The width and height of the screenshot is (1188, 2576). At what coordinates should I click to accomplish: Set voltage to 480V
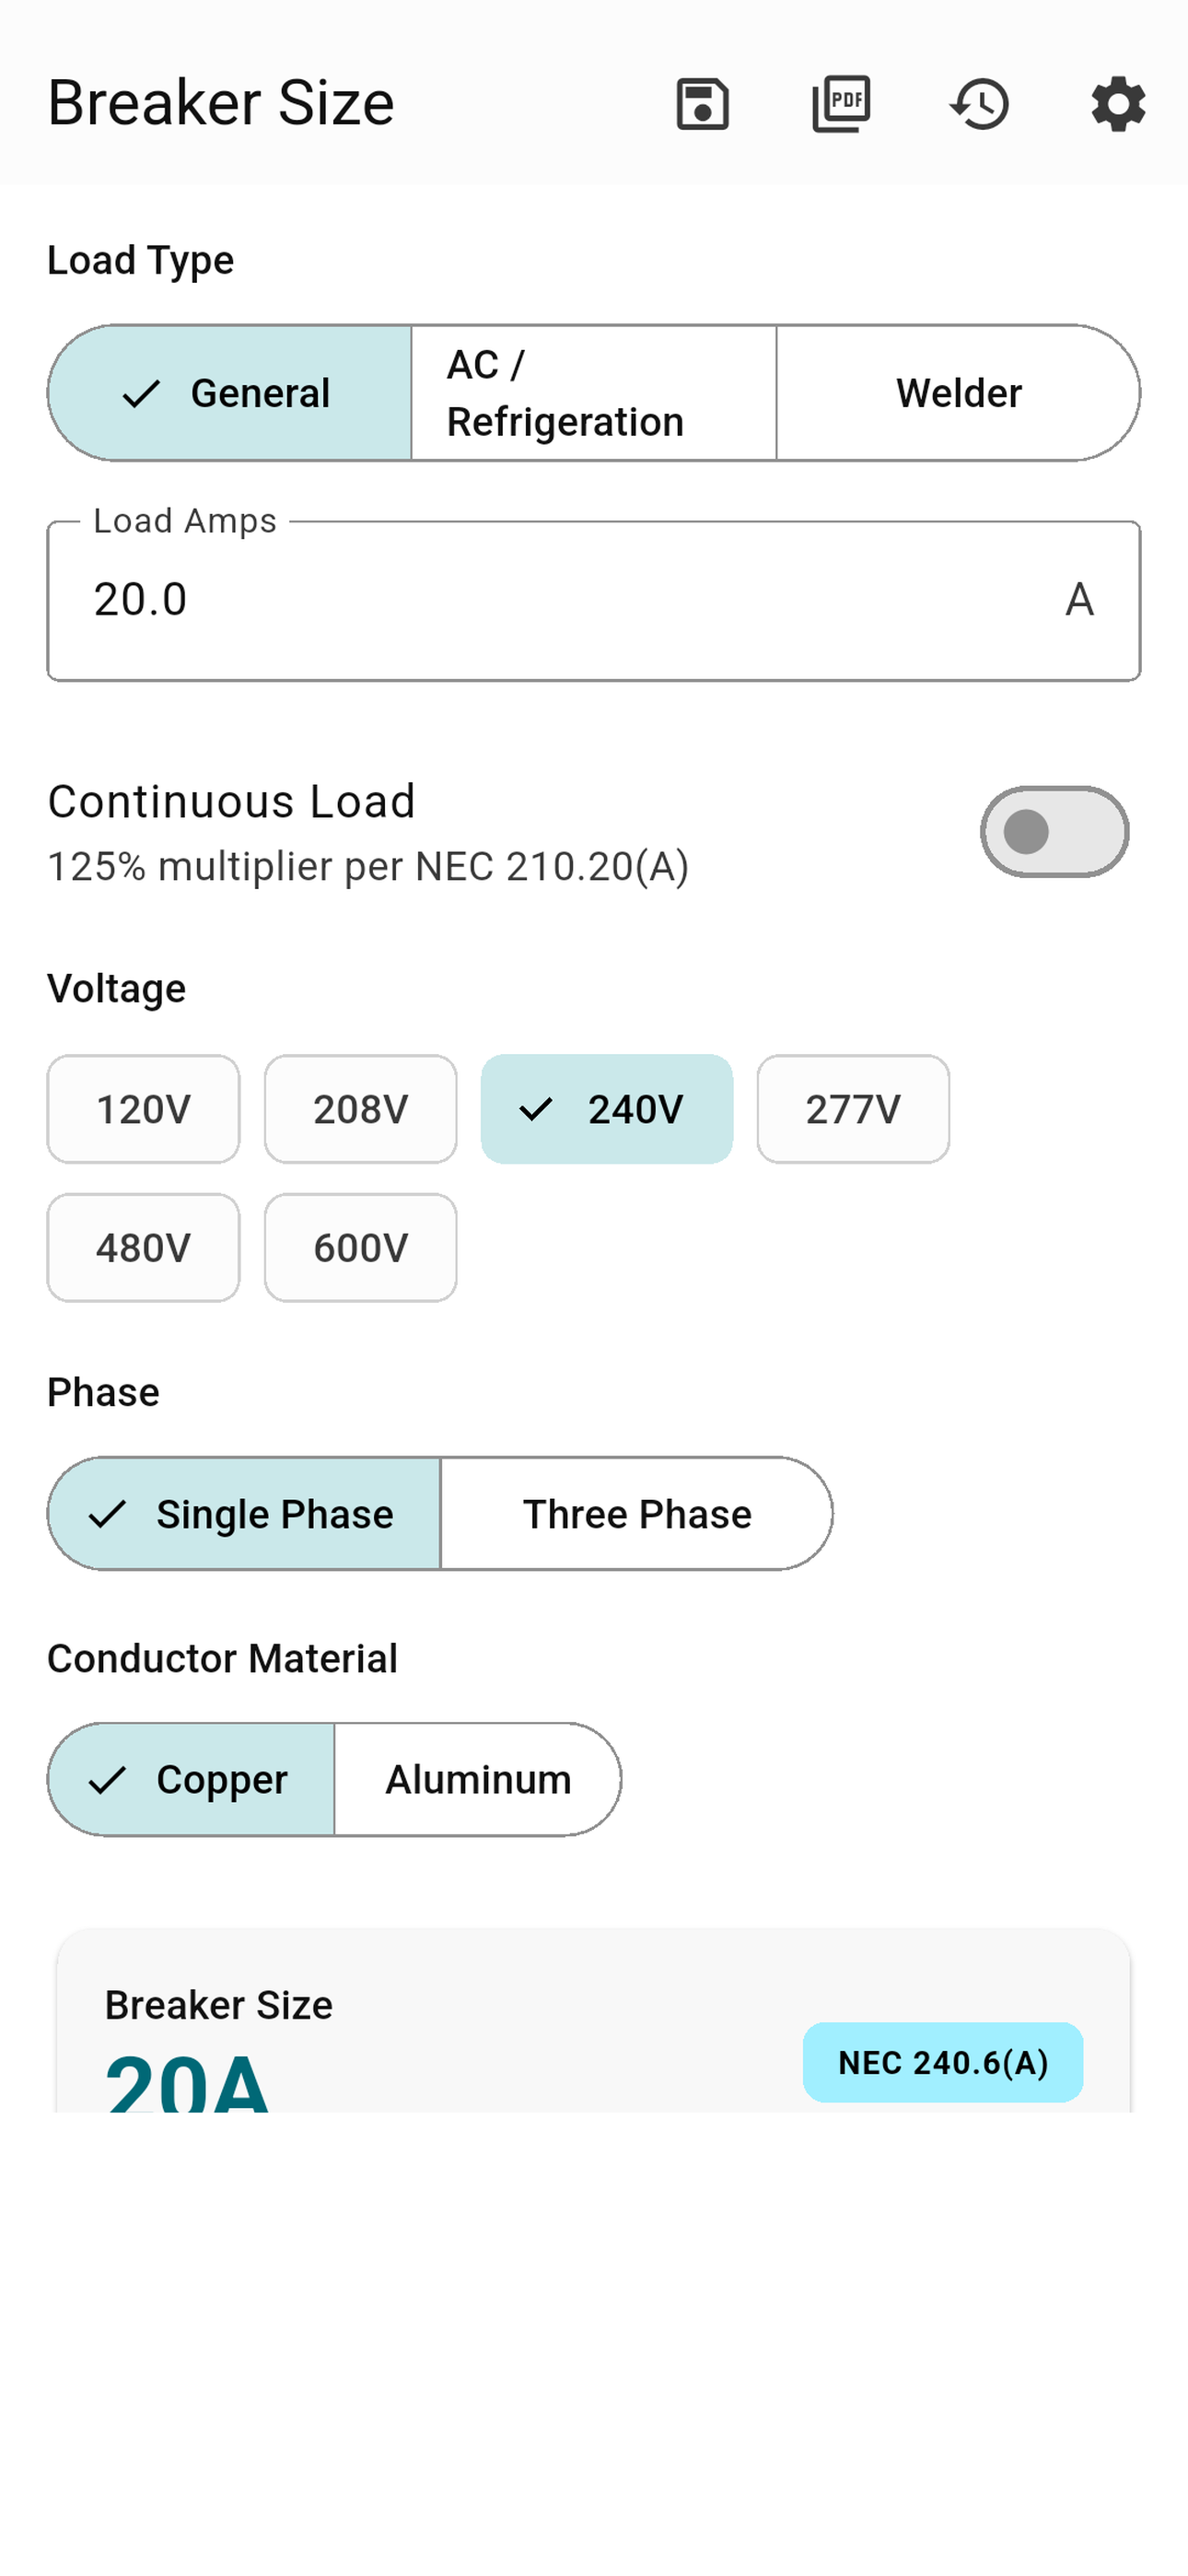[x=143, y=1248]
